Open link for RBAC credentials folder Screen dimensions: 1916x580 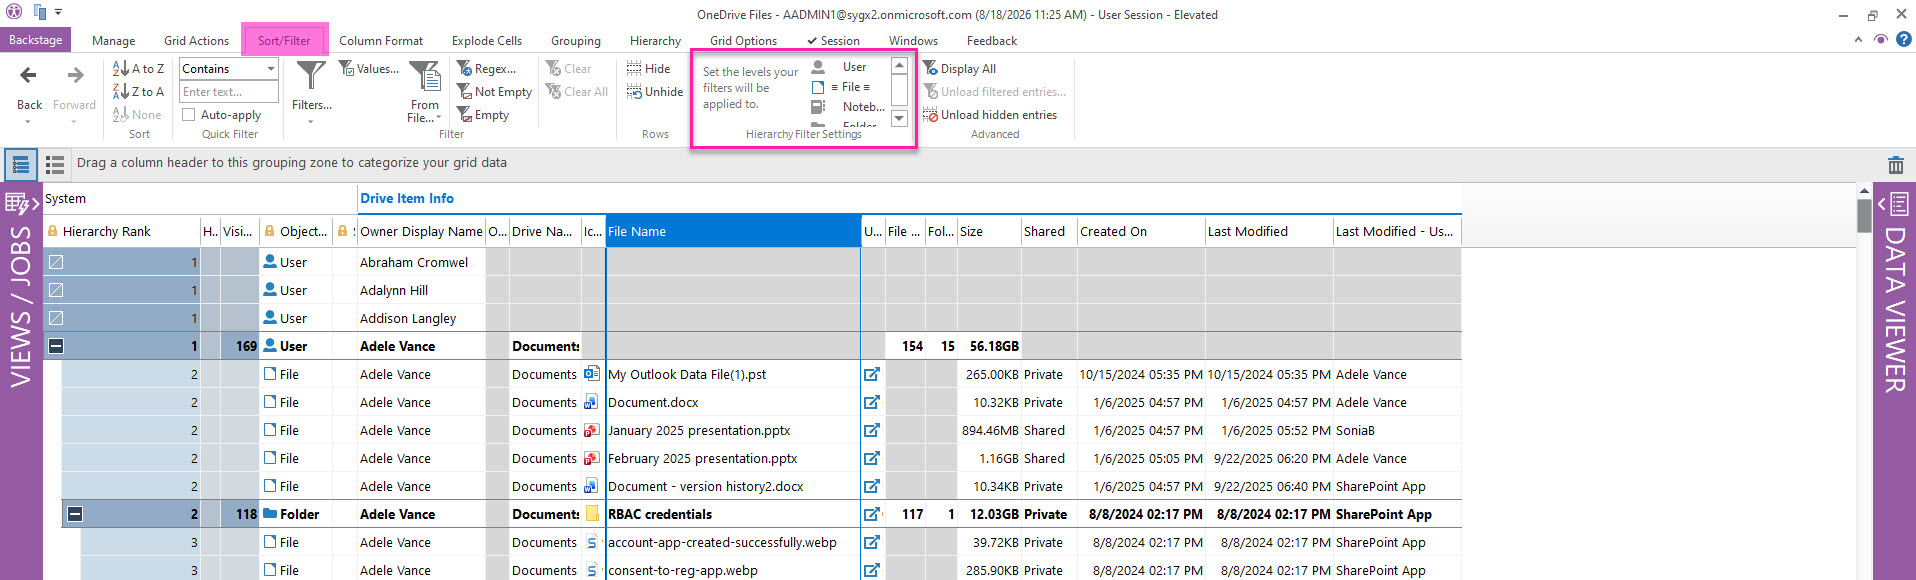pos(872,514)
